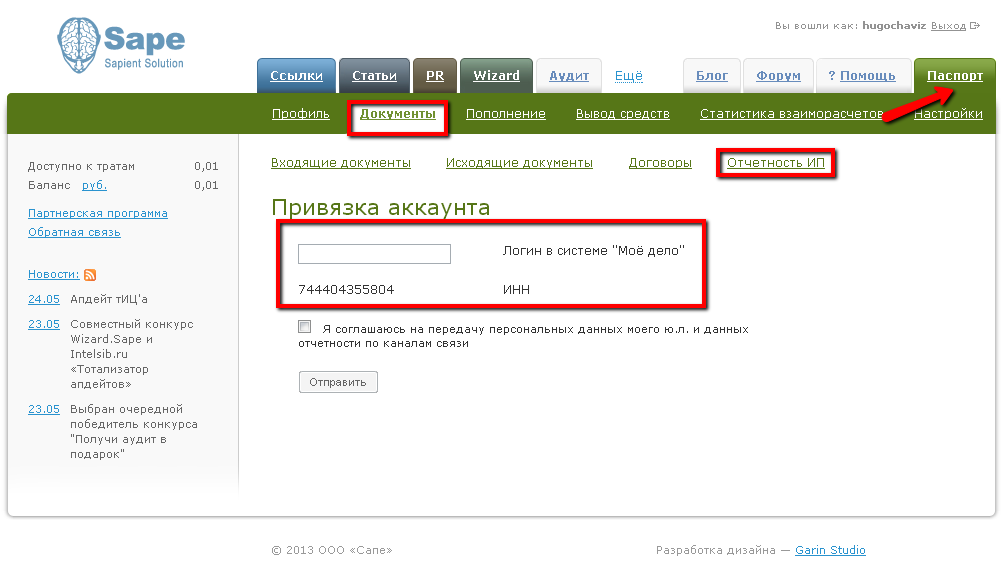The image size is (1001, 563).
Task: Go to the Форум tab
Action: click(778, 76)
